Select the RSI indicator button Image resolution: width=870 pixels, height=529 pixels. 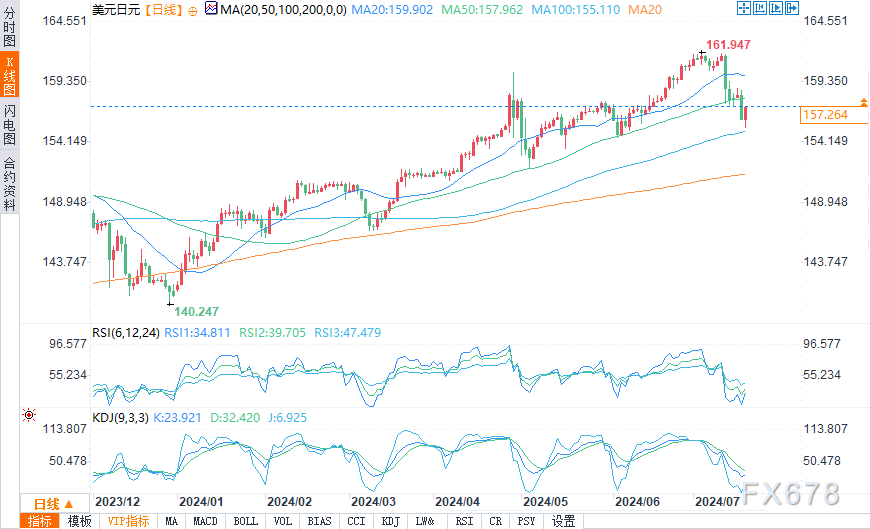pos(464,521)
